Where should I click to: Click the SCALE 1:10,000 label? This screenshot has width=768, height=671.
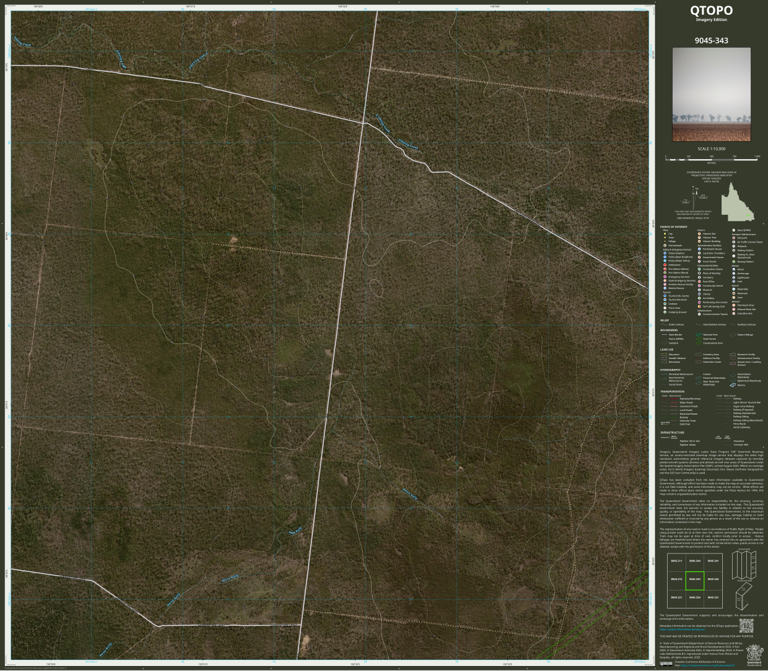(711, 148)
